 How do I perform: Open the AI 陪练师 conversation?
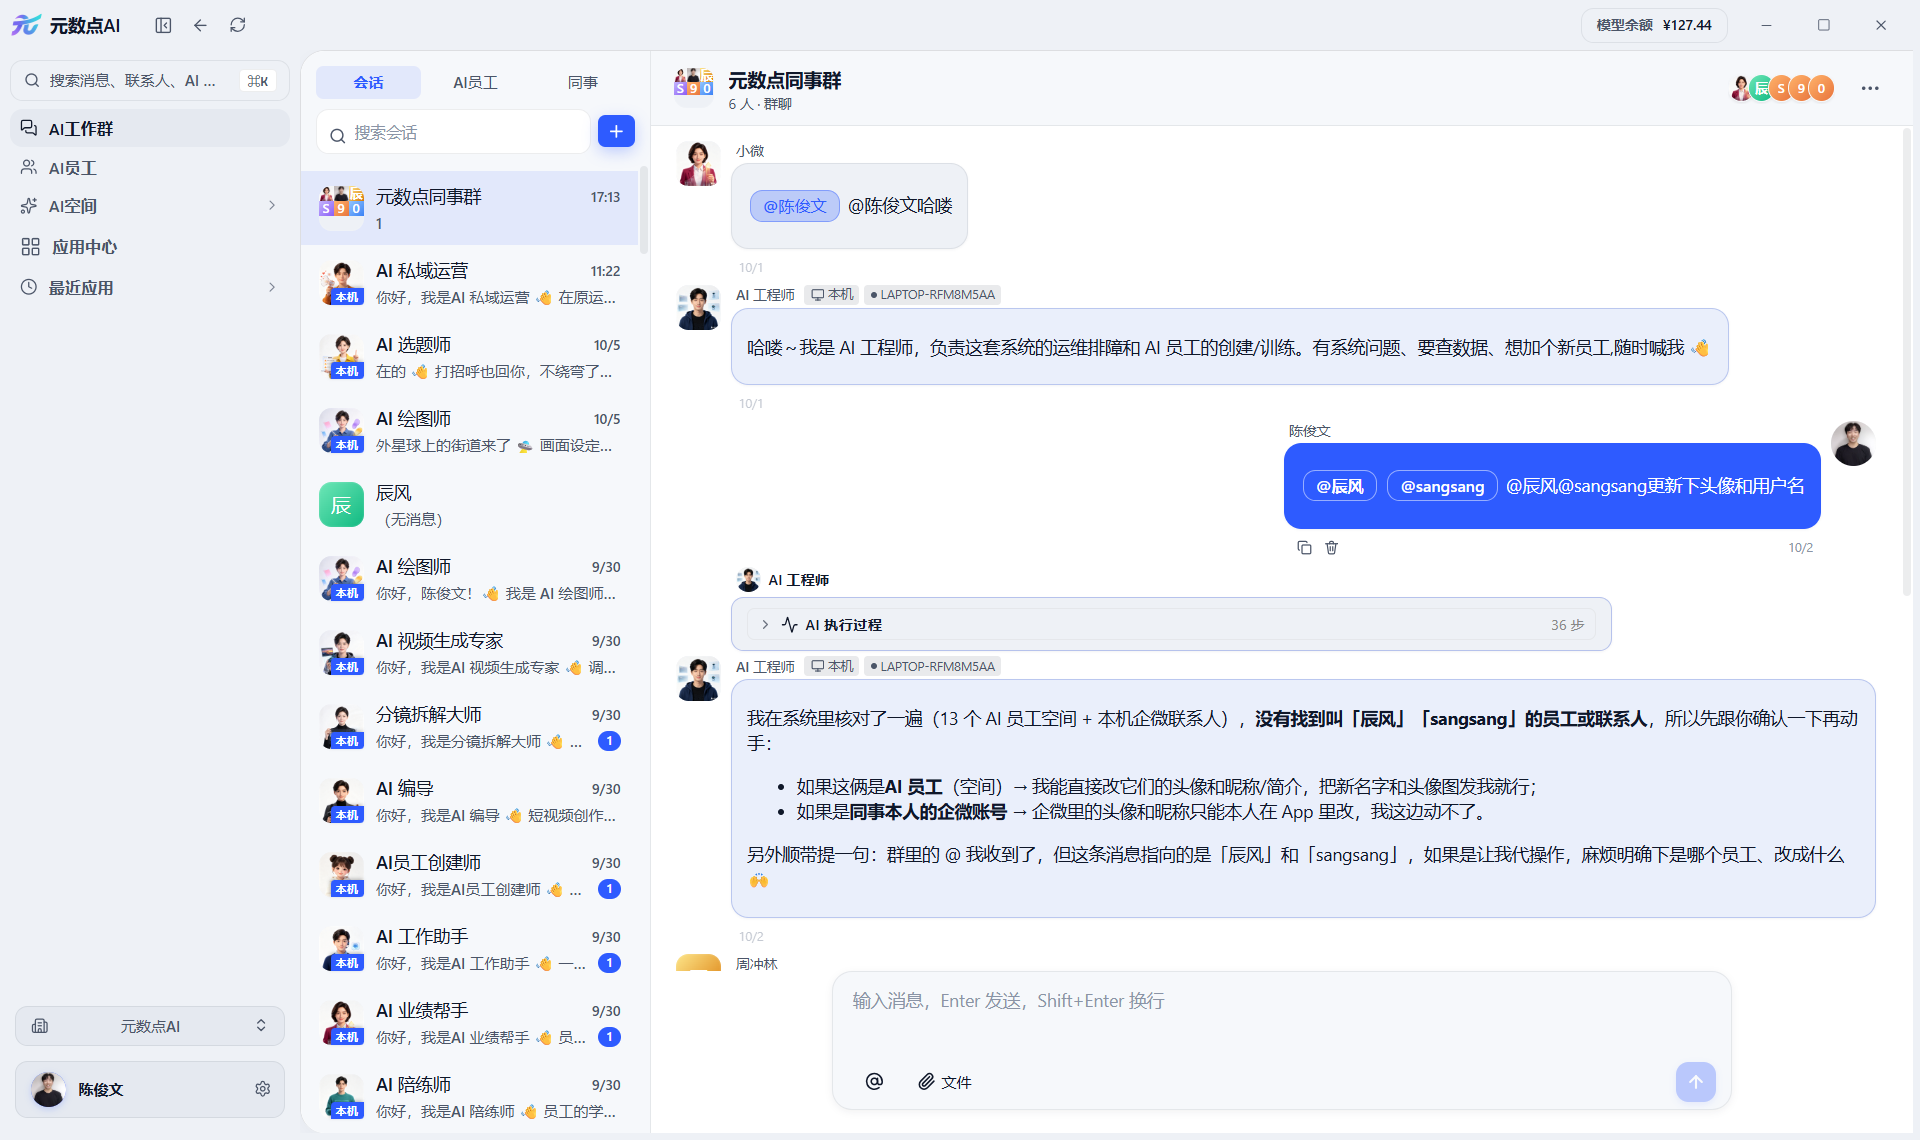tap(470, 1097)
